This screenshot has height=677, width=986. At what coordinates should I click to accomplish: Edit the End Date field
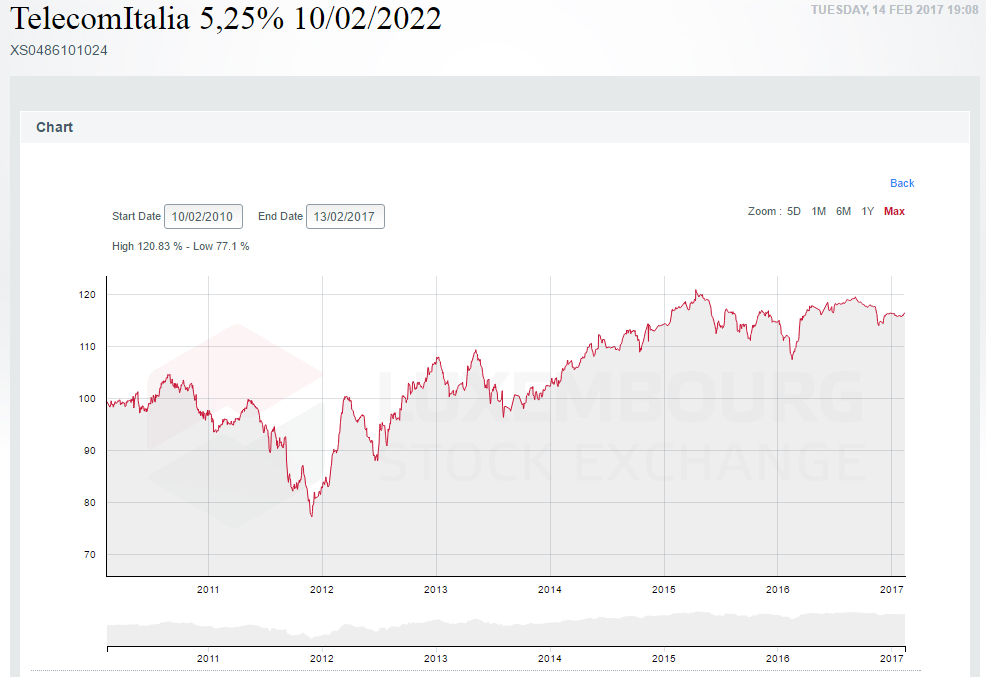pos(345,216)
